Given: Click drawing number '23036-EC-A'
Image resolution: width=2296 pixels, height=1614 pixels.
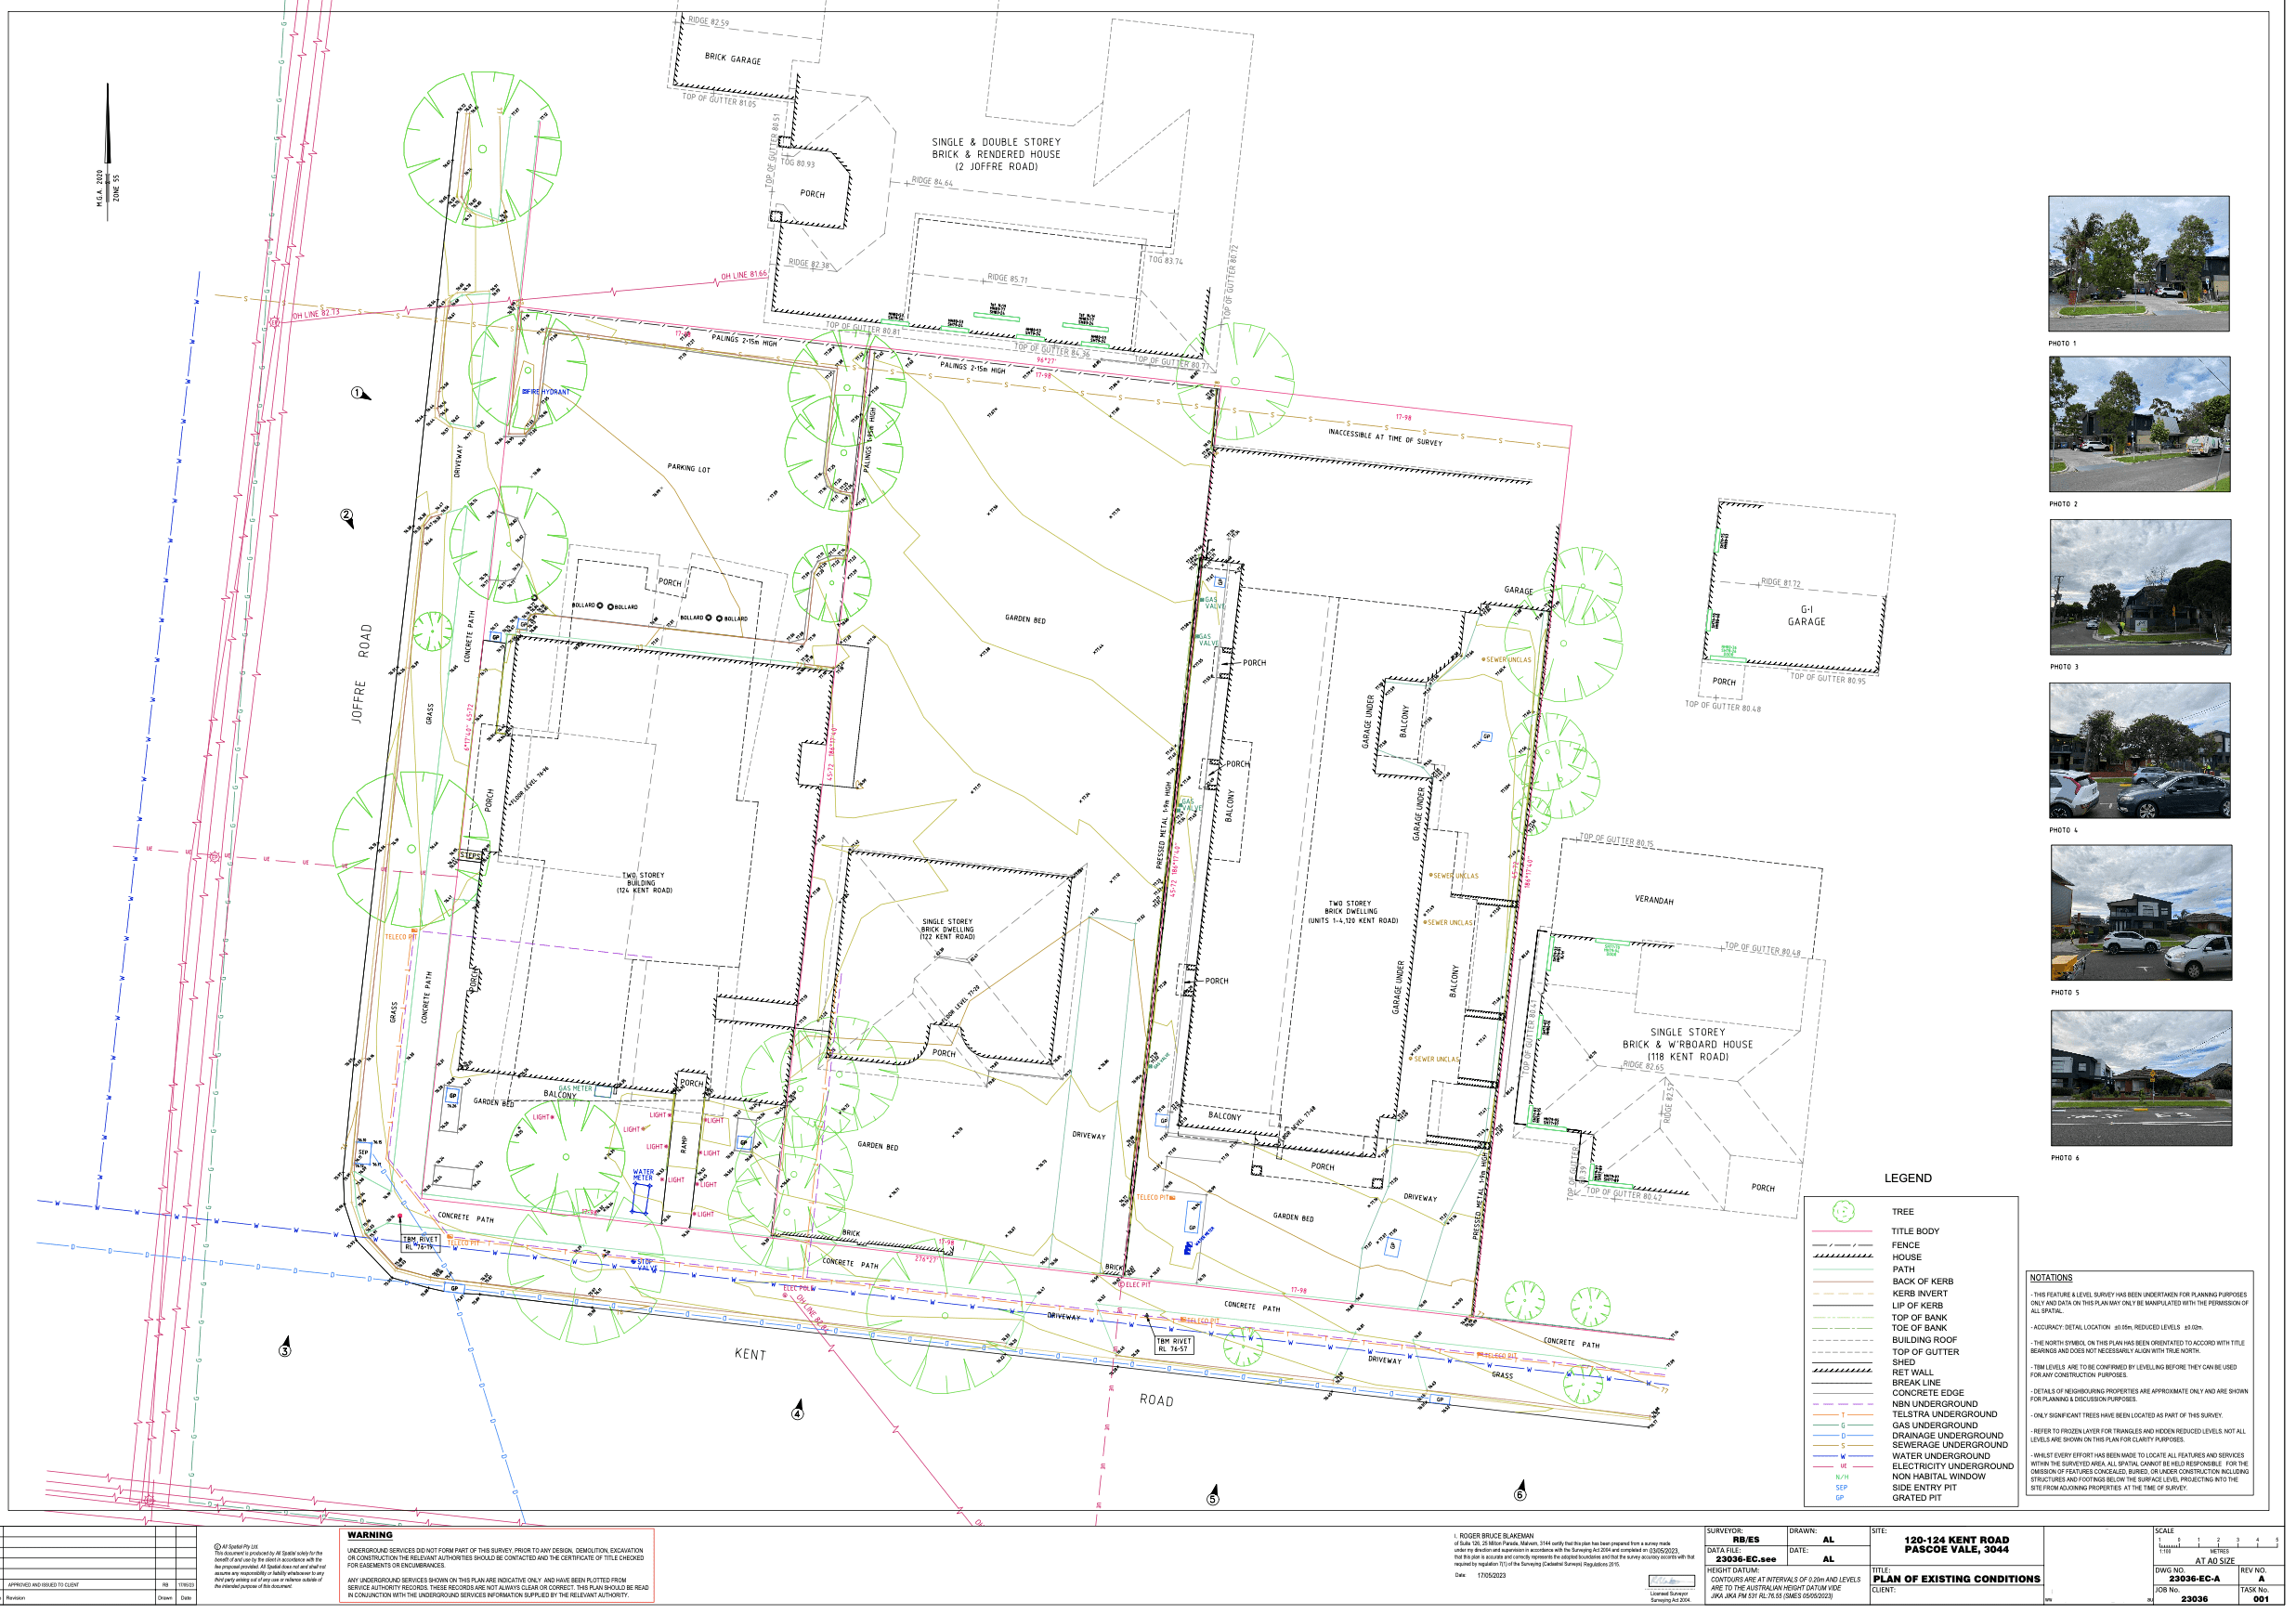Looking at the screenshot, I should point(2194,1579).
